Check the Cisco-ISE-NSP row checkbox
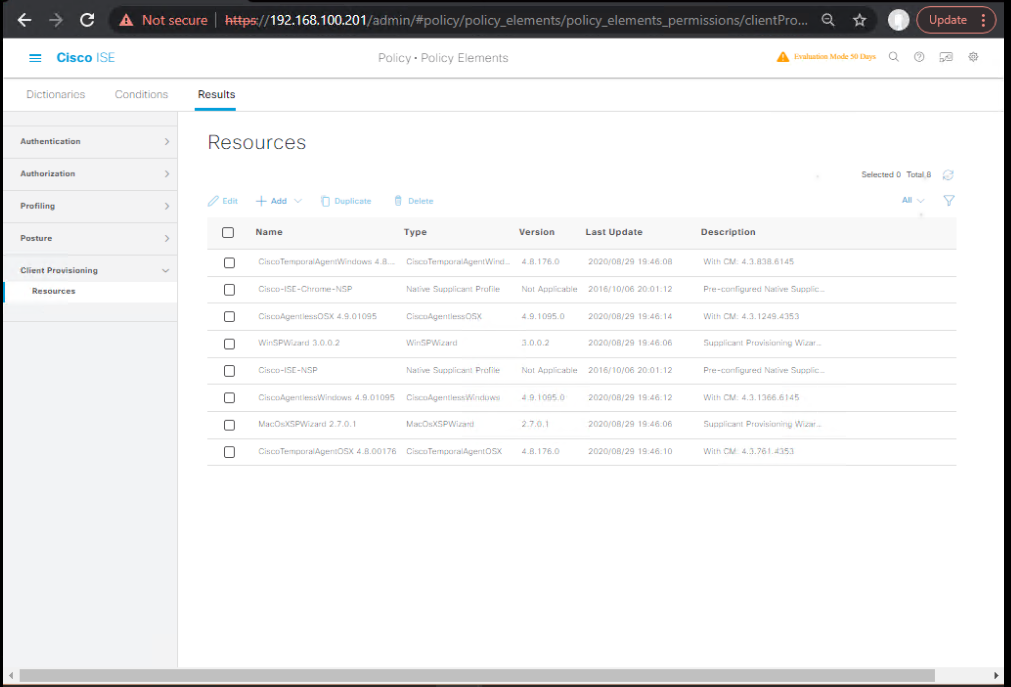This screenshot has width=1011, height=687. click(230, 371)
